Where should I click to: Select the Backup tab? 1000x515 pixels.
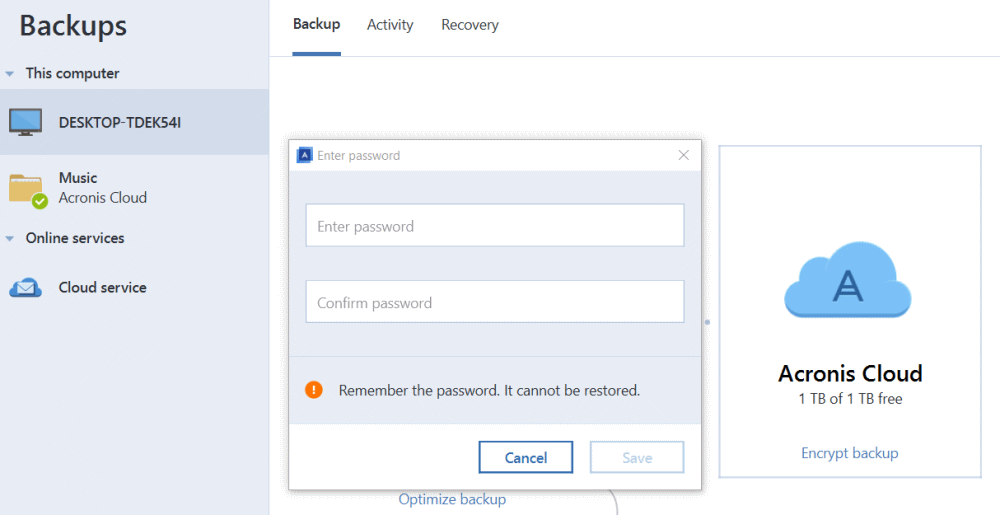[316, 25]
